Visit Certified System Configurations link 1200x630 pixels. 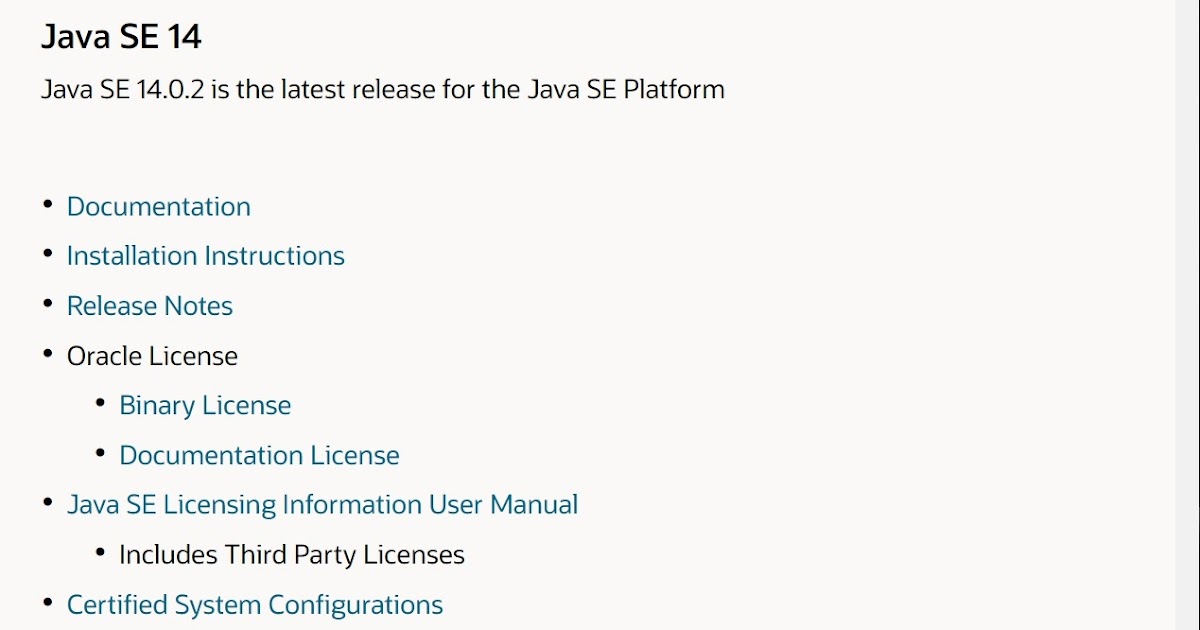click(x=255, y=605)
